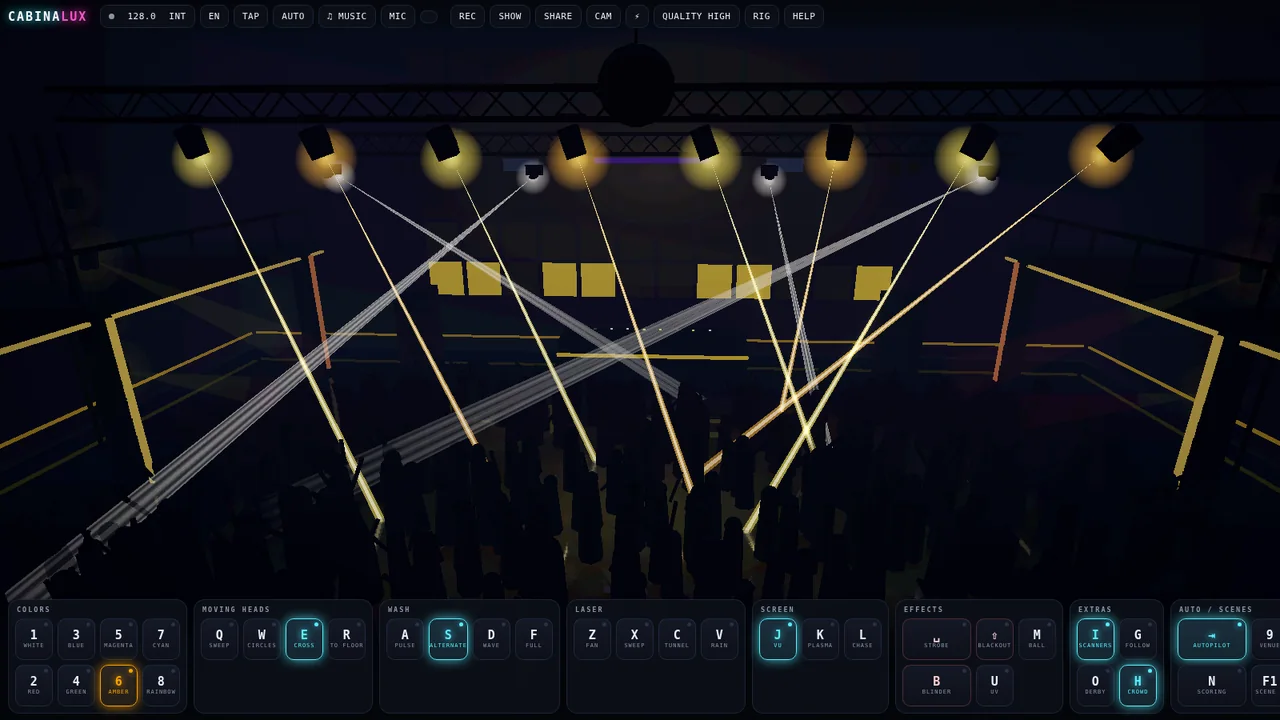Open the Music note button

[347, 16]
